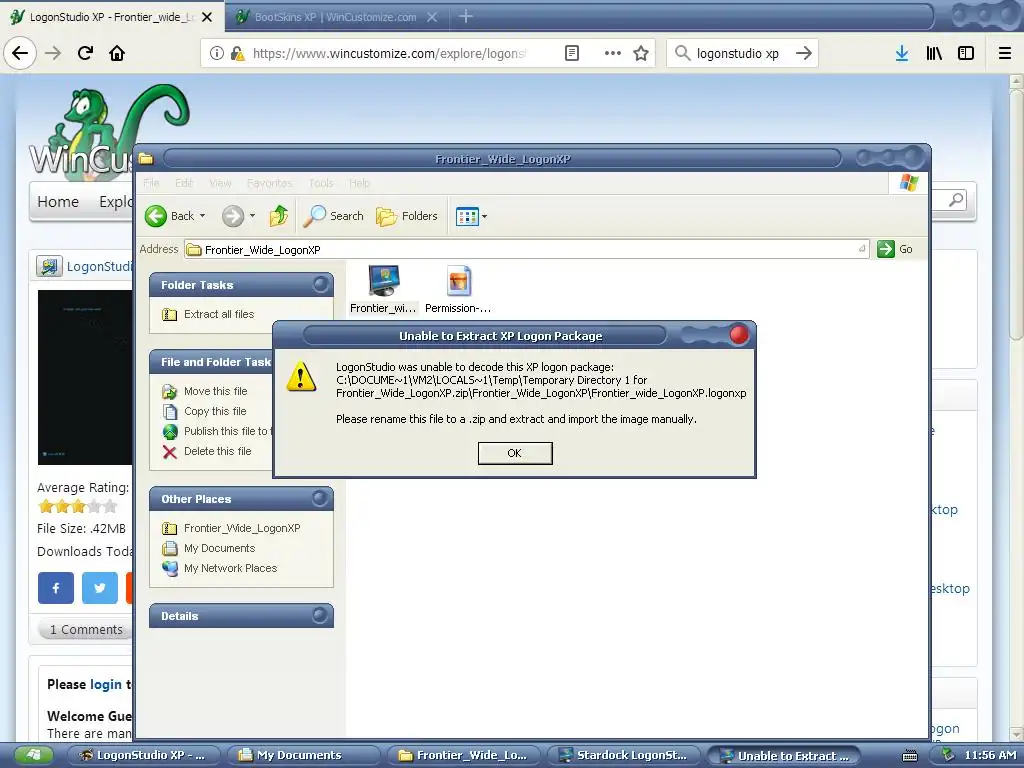
Task: Toggle the Folders pane button
Action: pos(406,216)
